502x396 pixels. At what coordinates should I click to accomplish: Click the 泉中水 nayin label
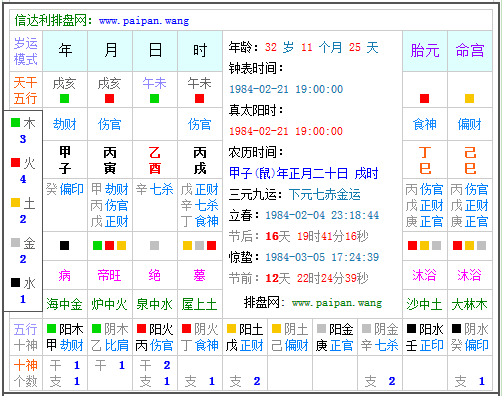point(154,304)
